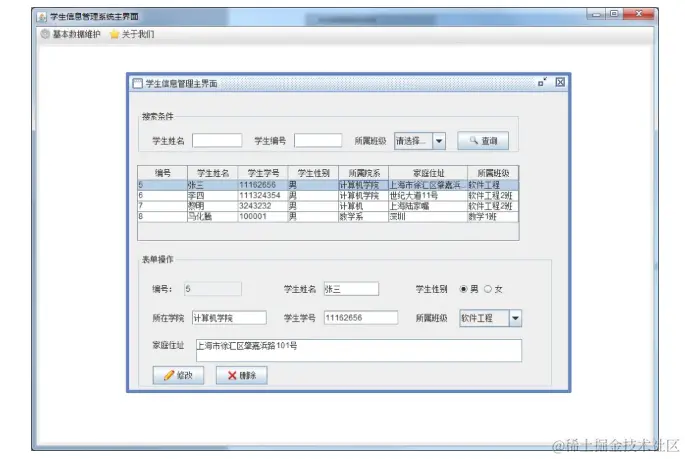The width and height of the screenshot is (685, 459).
Task: Click the cell 数学1班
Action: (493, 217)
